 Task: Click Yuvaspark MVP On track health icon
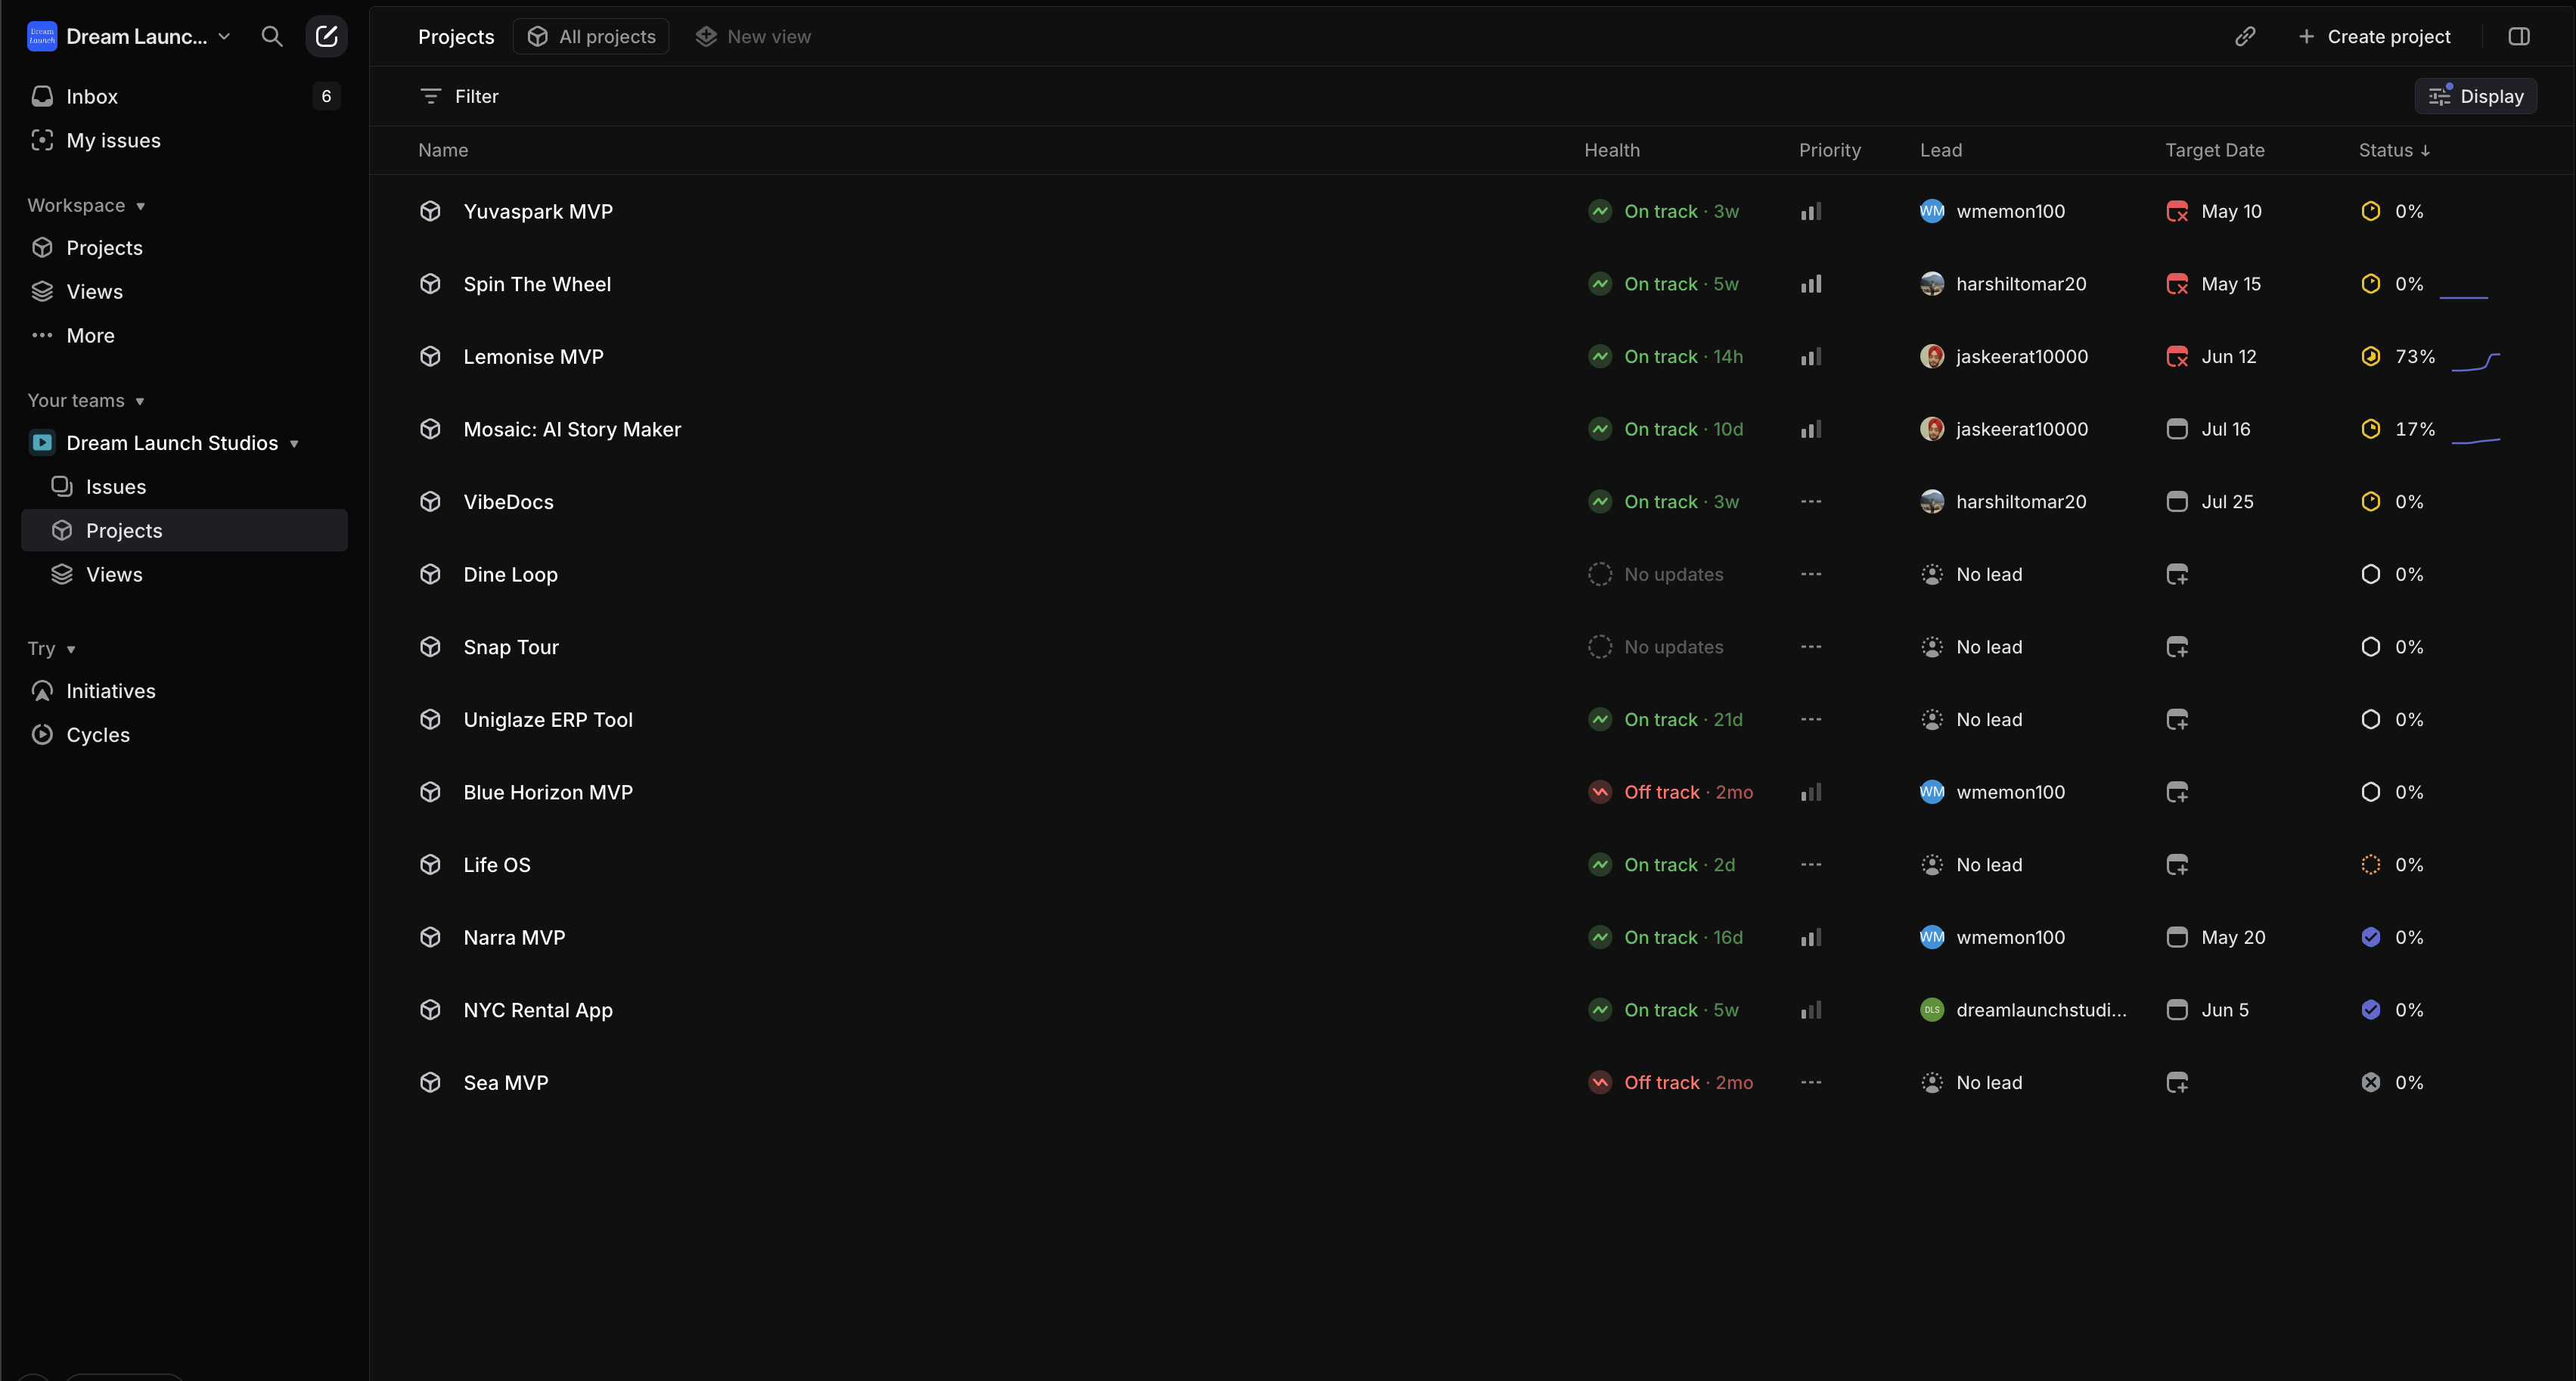[1600, 211]
